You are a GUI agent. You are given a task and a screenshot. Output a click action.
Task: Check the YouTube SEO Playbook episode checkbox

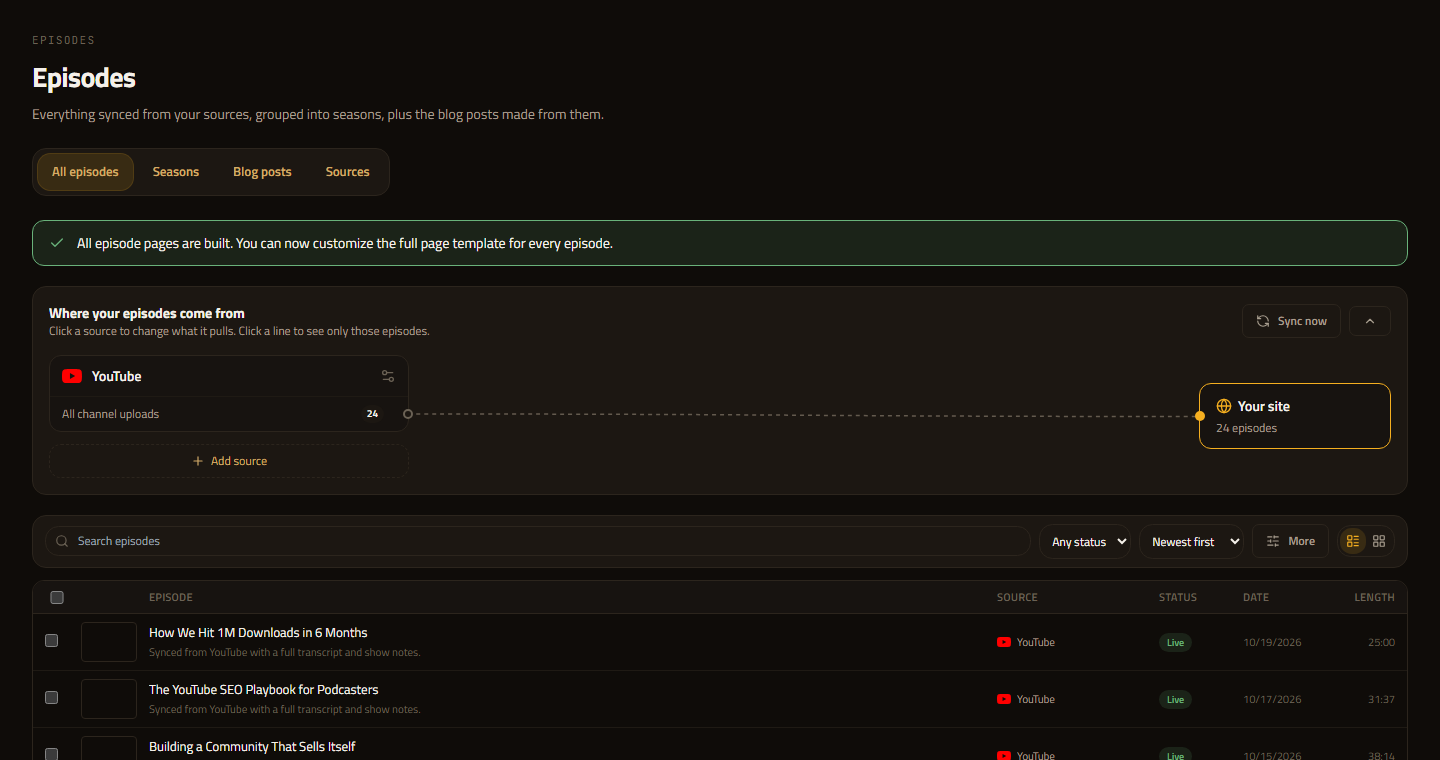[x=52, y=698]
